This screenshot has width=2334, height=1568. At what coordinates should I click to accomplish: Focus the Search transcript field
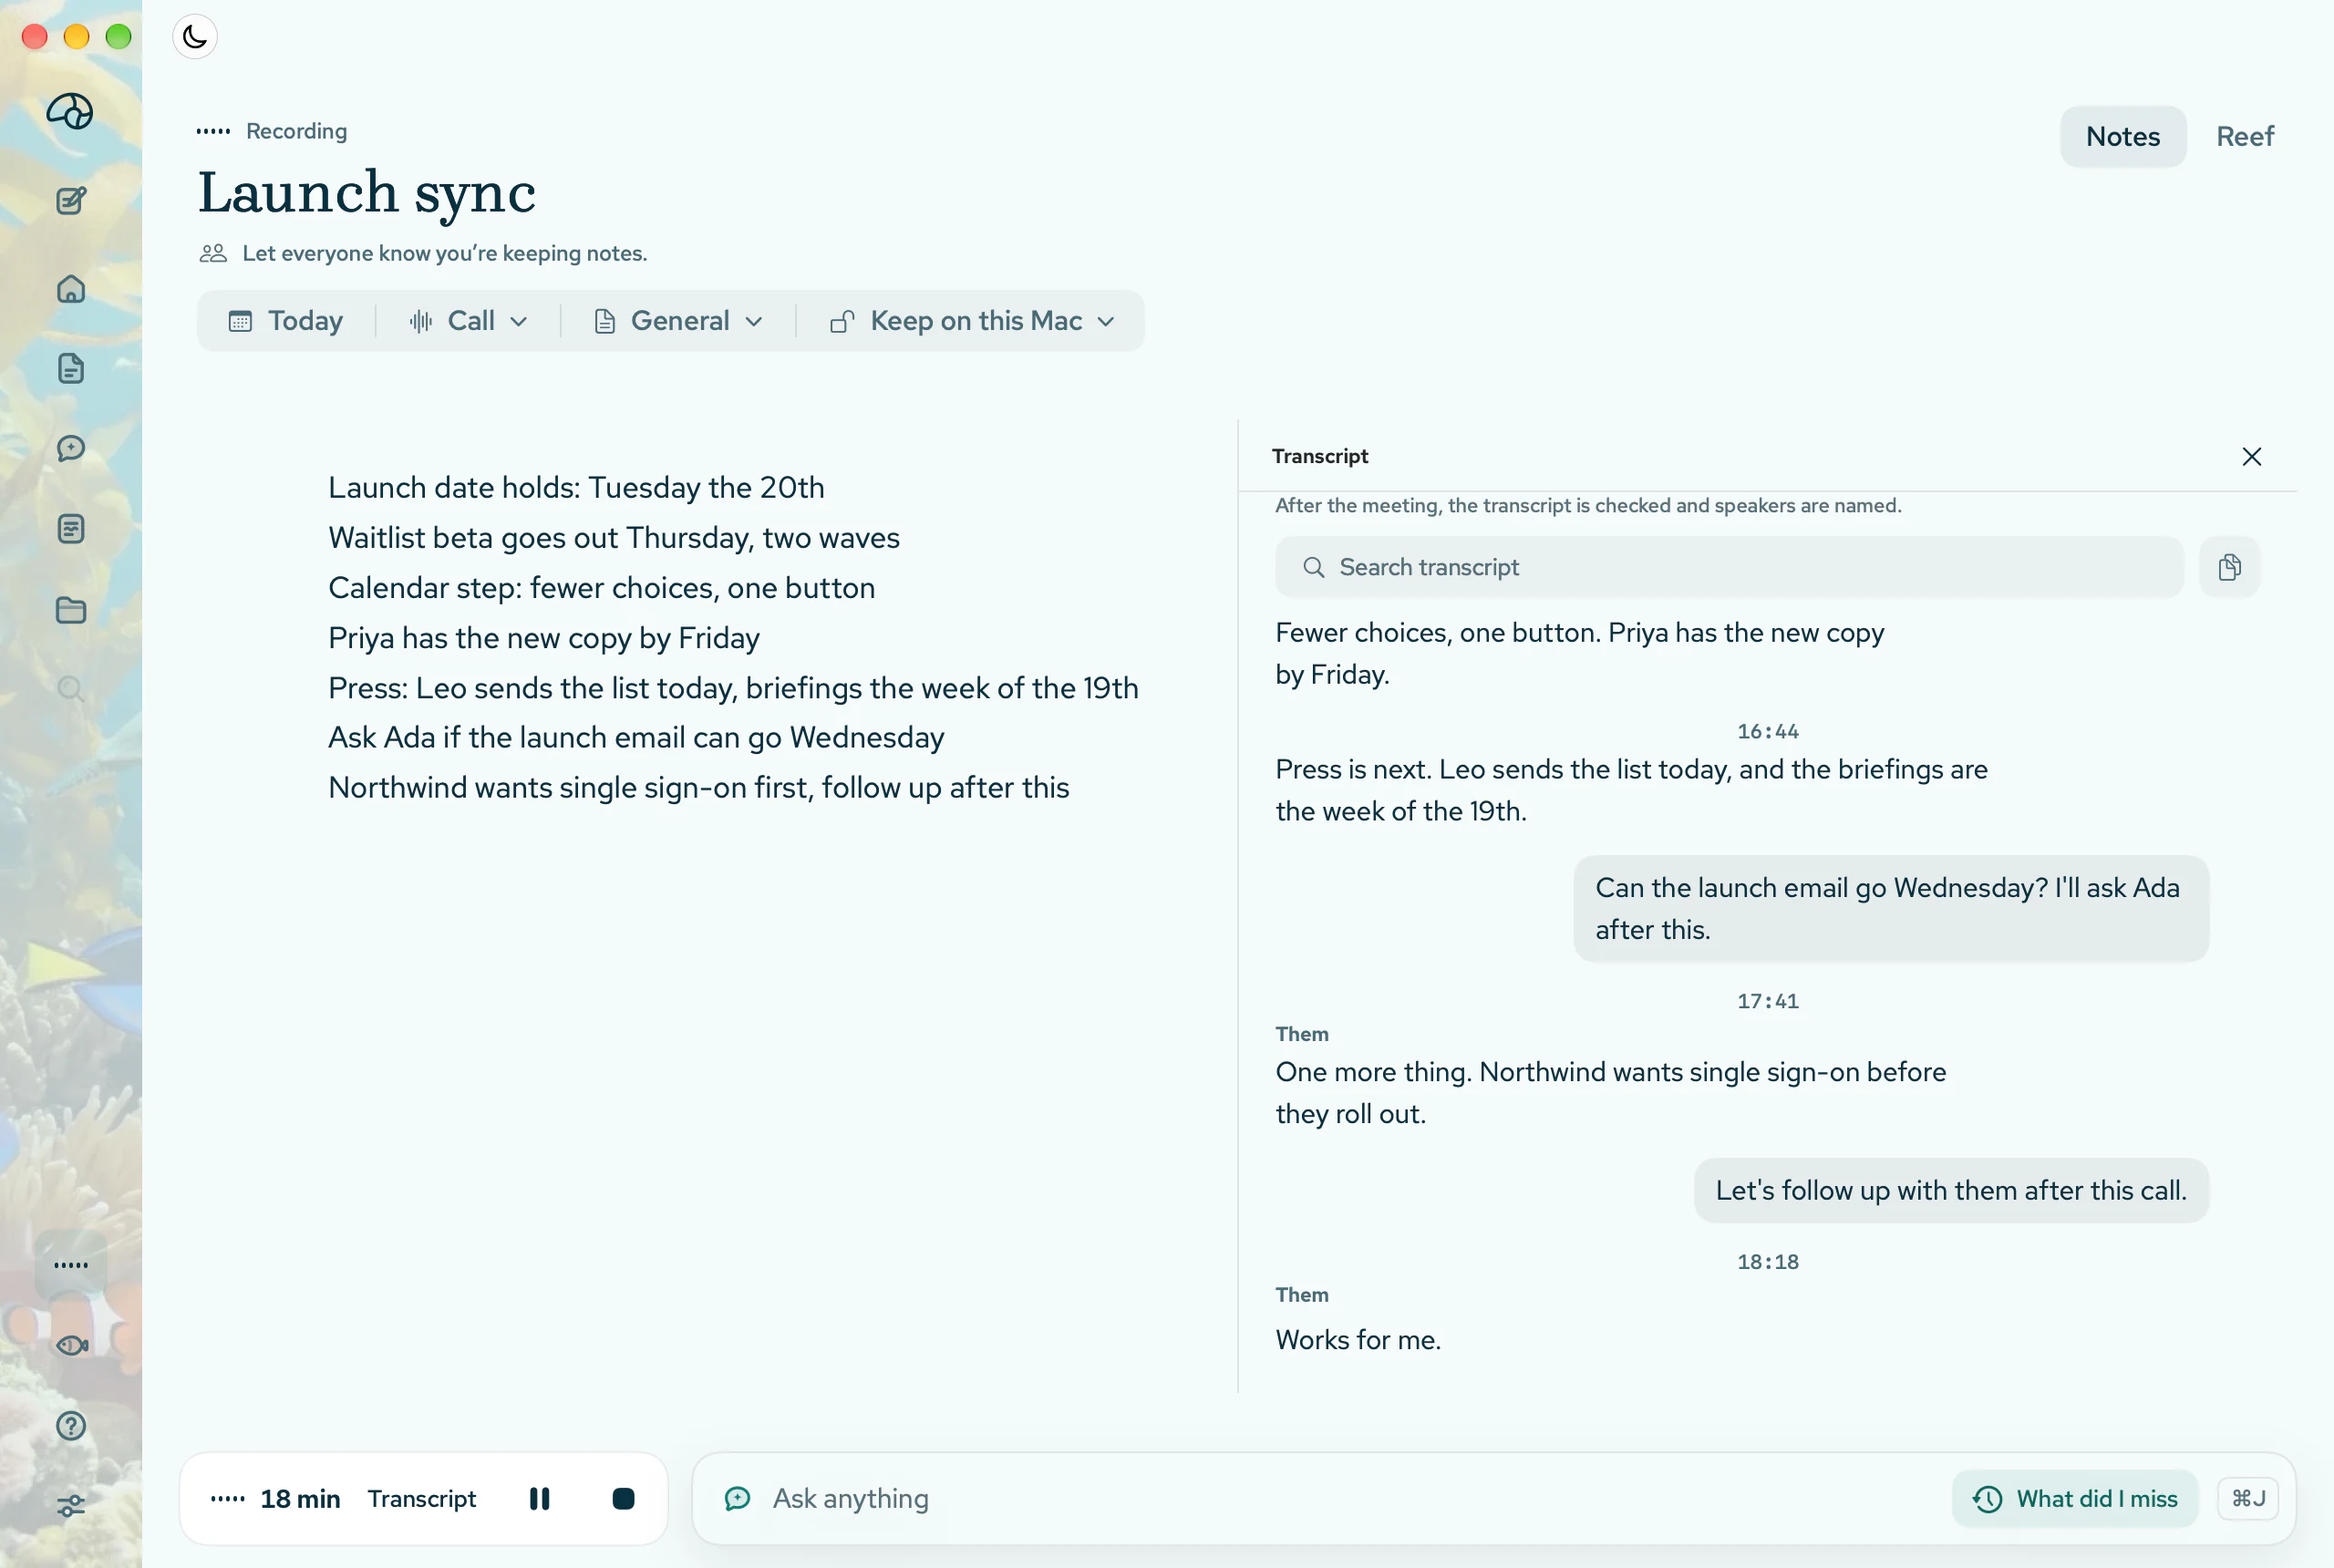click(1729, 567)
